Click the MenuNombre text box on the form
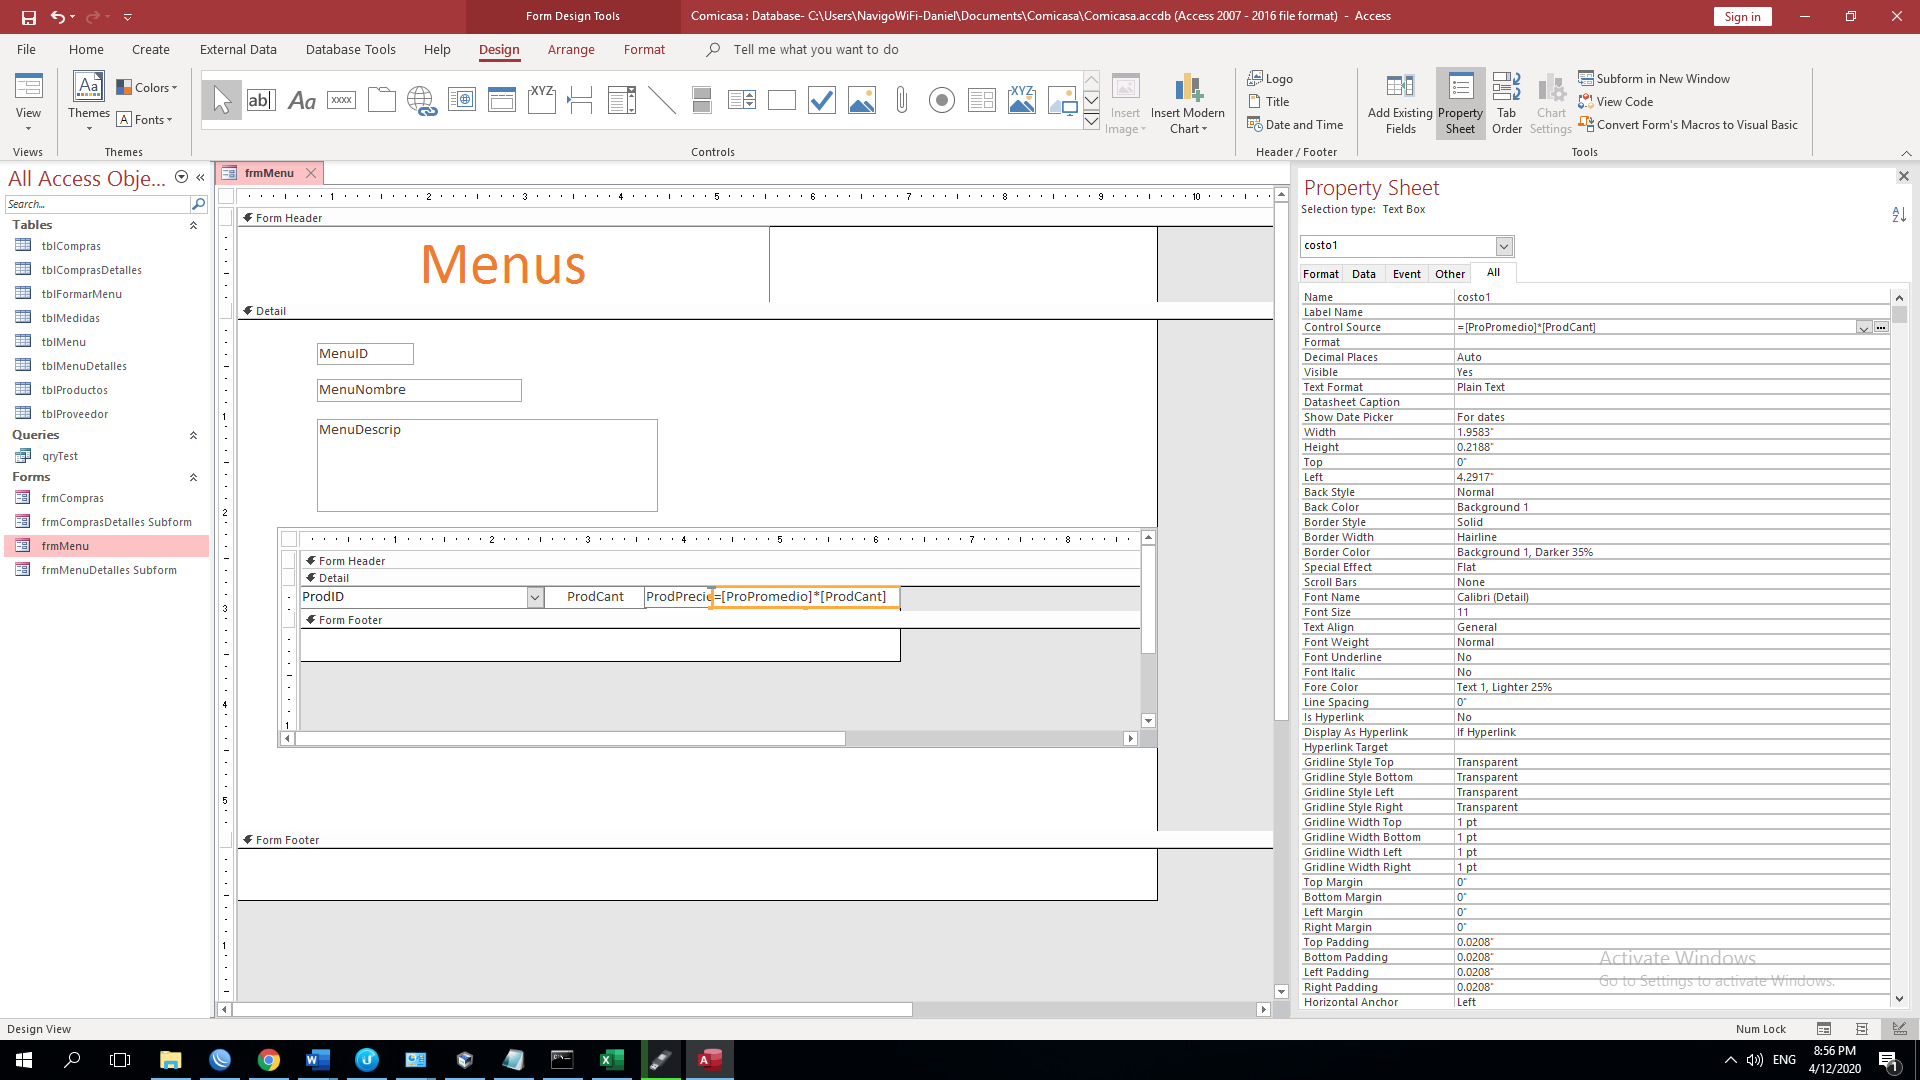Screen dimensions: 1920x1080 (x=419, y=391)
